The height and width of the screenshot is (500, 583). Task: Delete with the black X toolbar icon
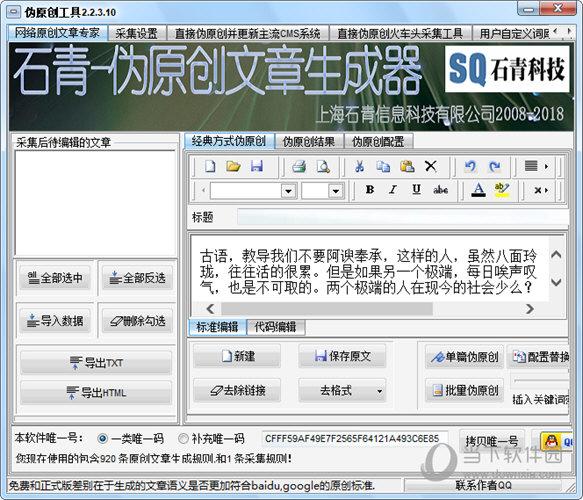(x=431, y=166)
